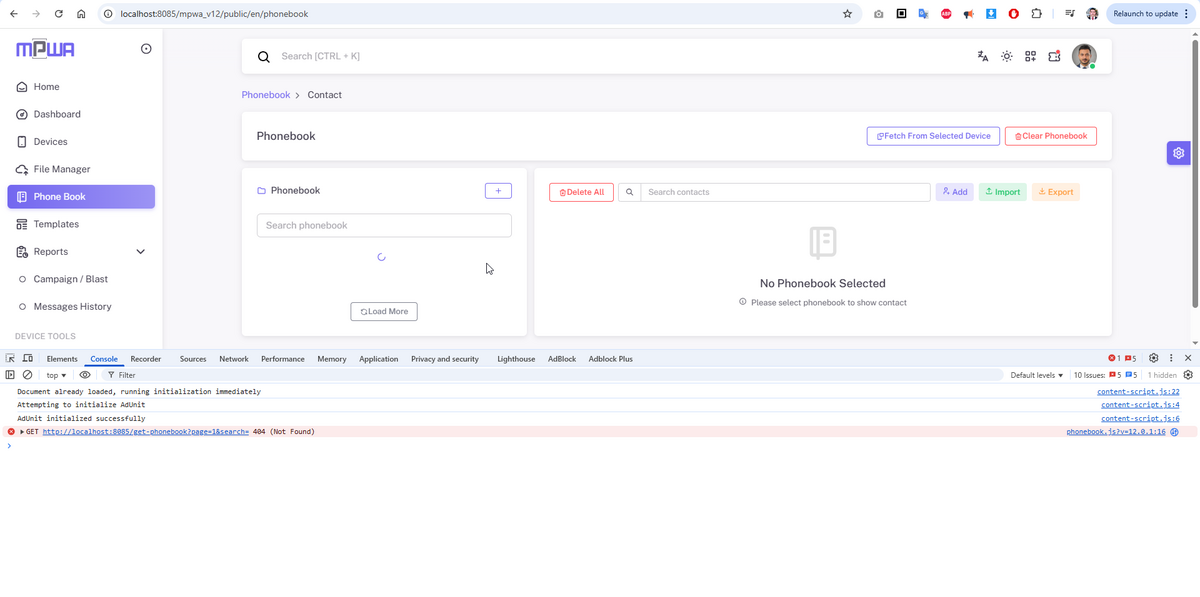Image resolution: width=1200 pixels, height=597 pixels.
Task: Open the user profile avatar menu
Action: tap(1084, 57)
